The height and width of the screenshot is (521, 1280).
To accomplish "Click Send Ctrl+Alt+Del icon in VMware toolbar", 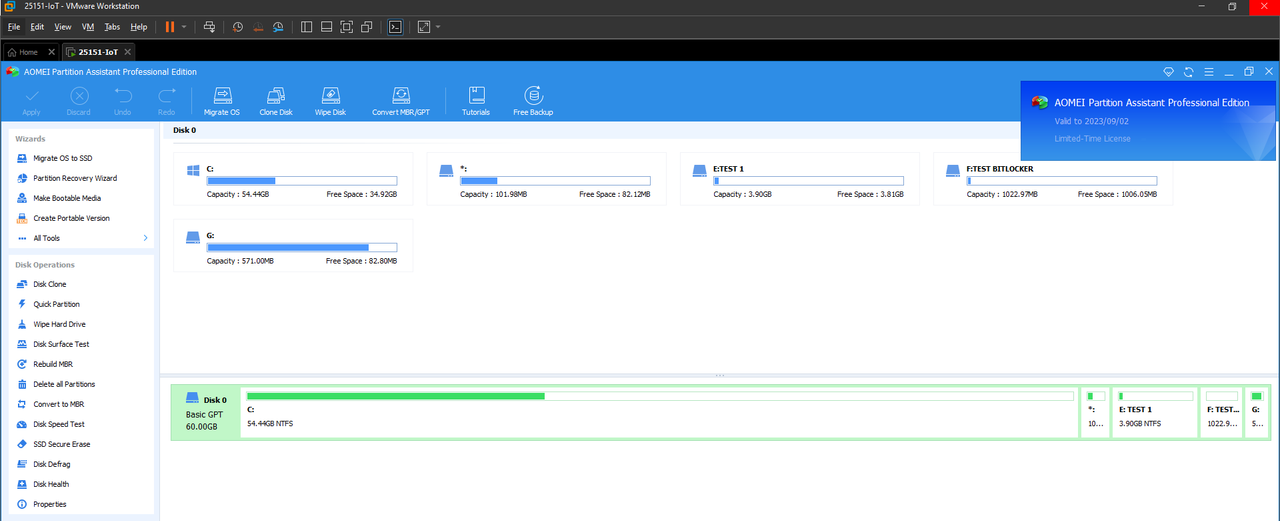I will point(208,27).
